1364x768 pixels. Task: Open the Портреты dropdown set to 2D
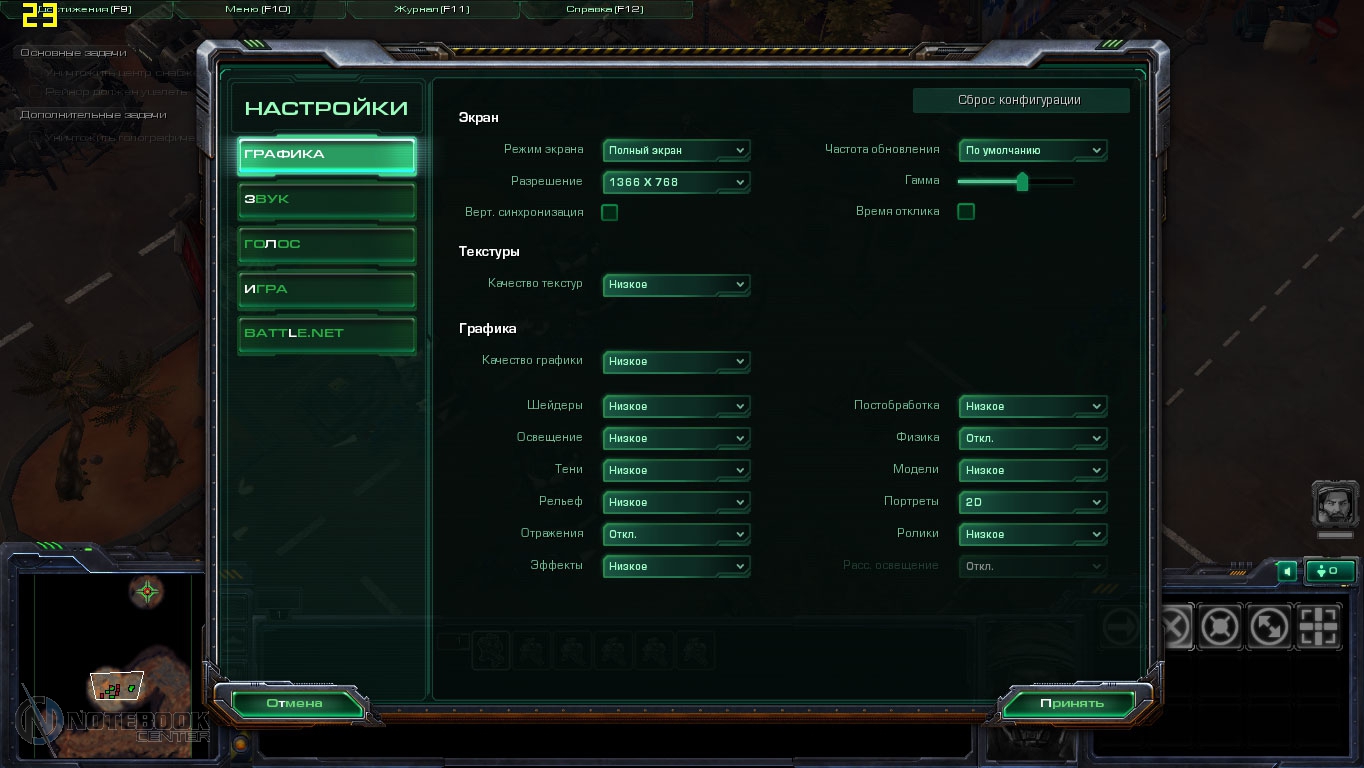1032,502
